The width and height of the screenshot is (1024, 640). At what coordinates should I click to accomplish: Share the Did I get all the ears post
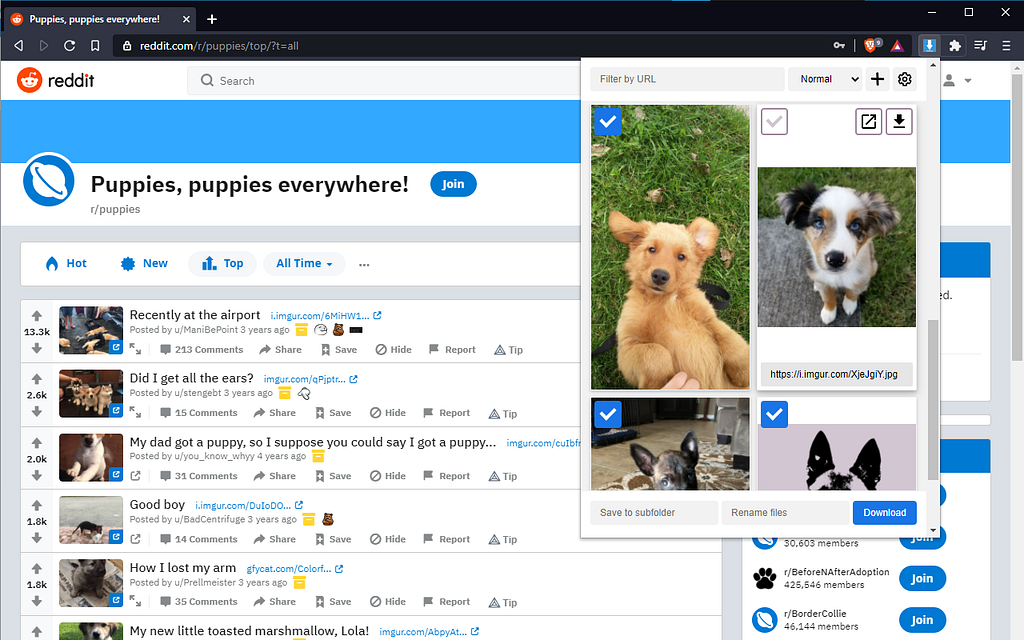point(275,413)
